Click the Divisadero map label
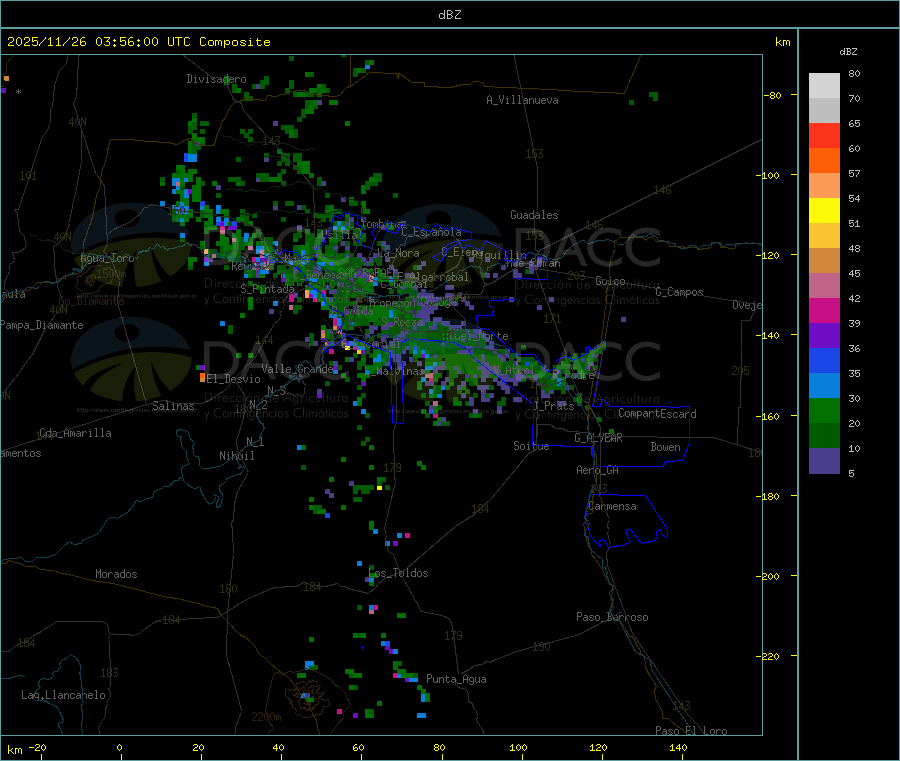The width and height of the screenshot is (900, 761). 216,79
